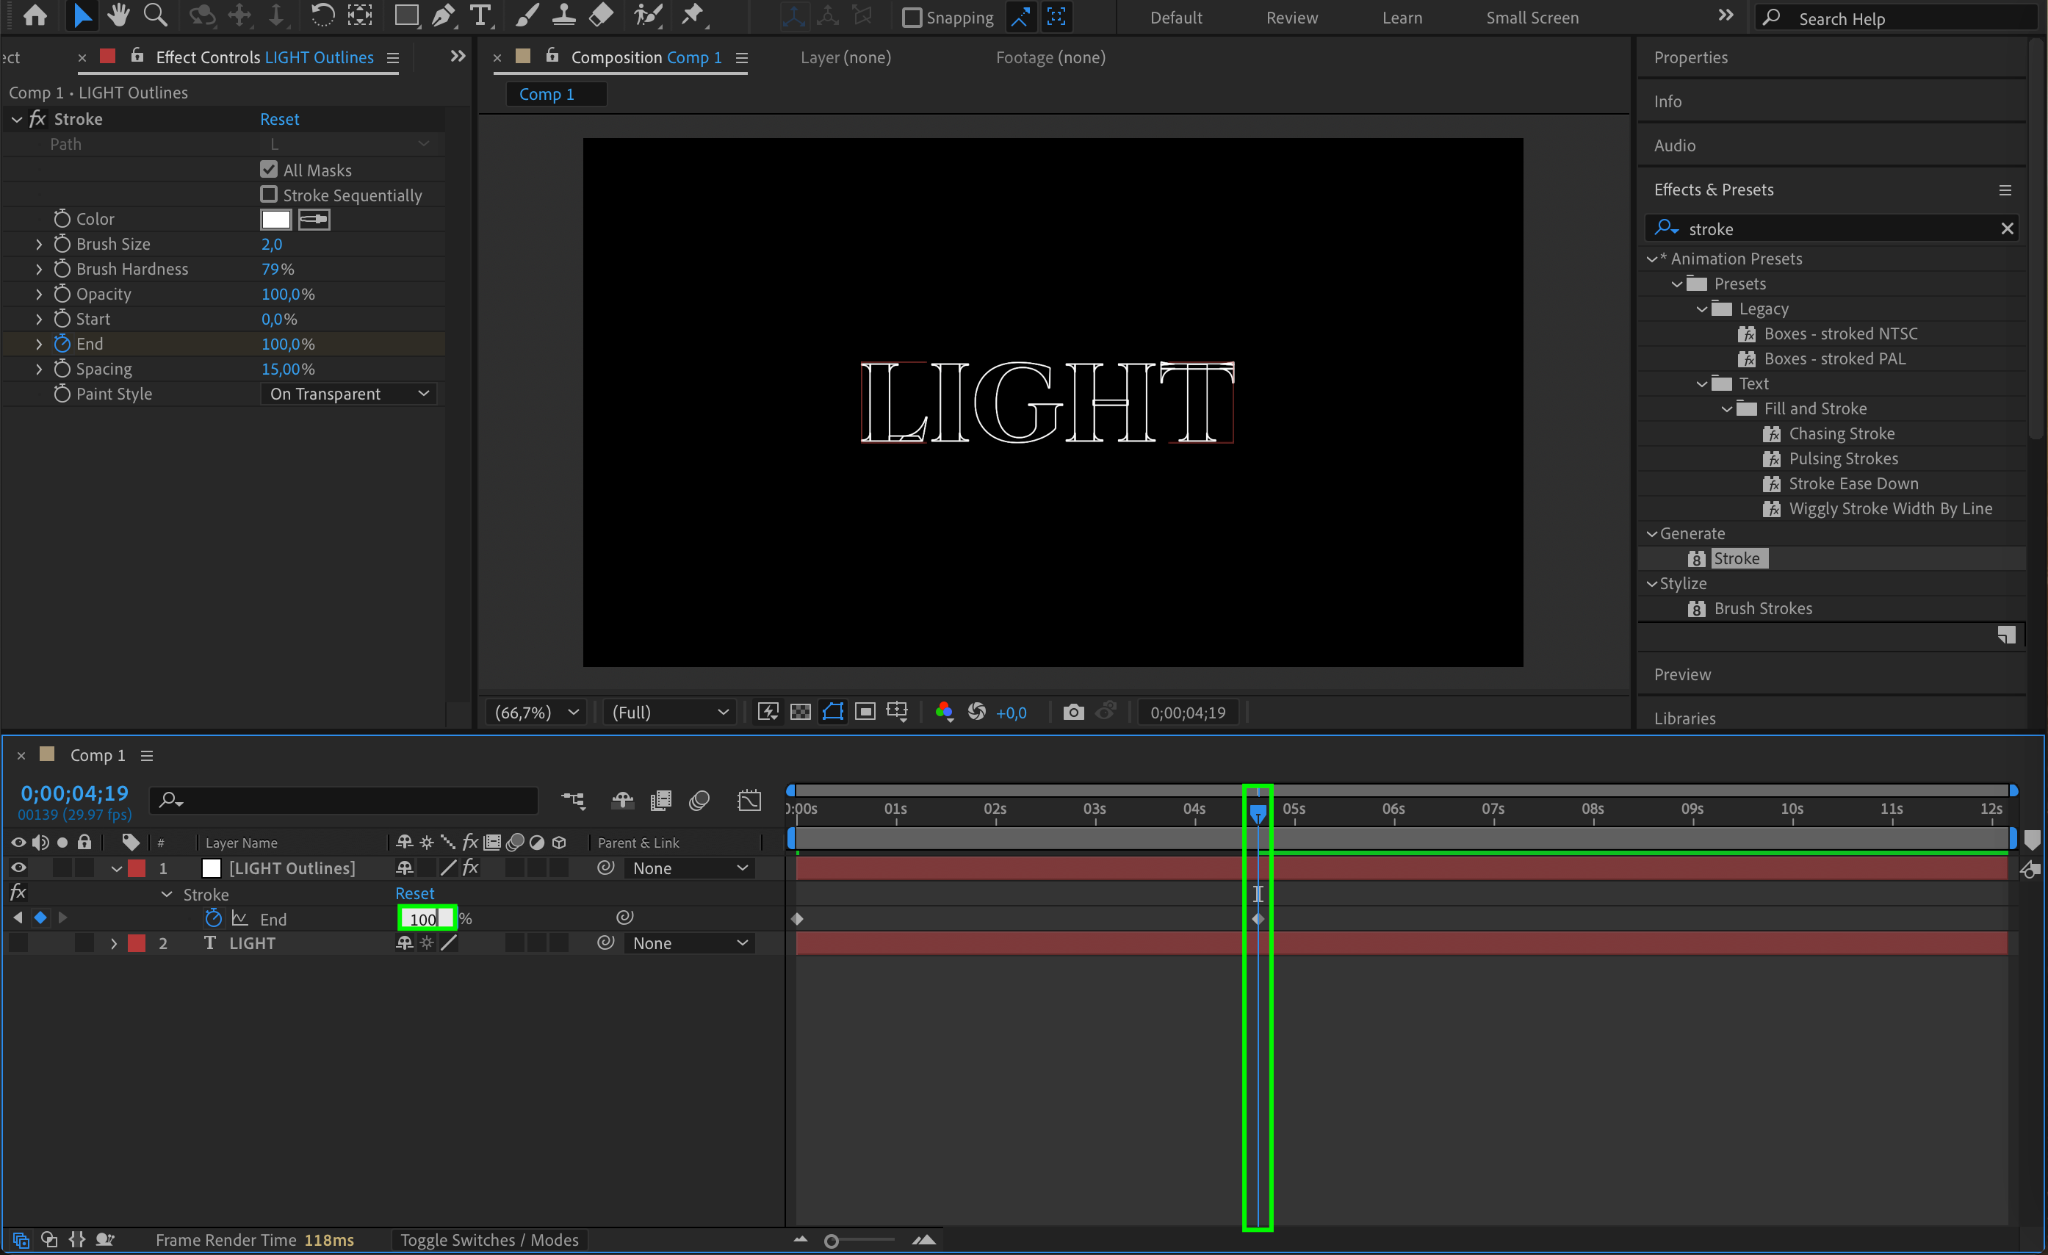Open the Paint Style dropdown
This screenshot has height=1255, width=2048.
click(x=349, y=394)
